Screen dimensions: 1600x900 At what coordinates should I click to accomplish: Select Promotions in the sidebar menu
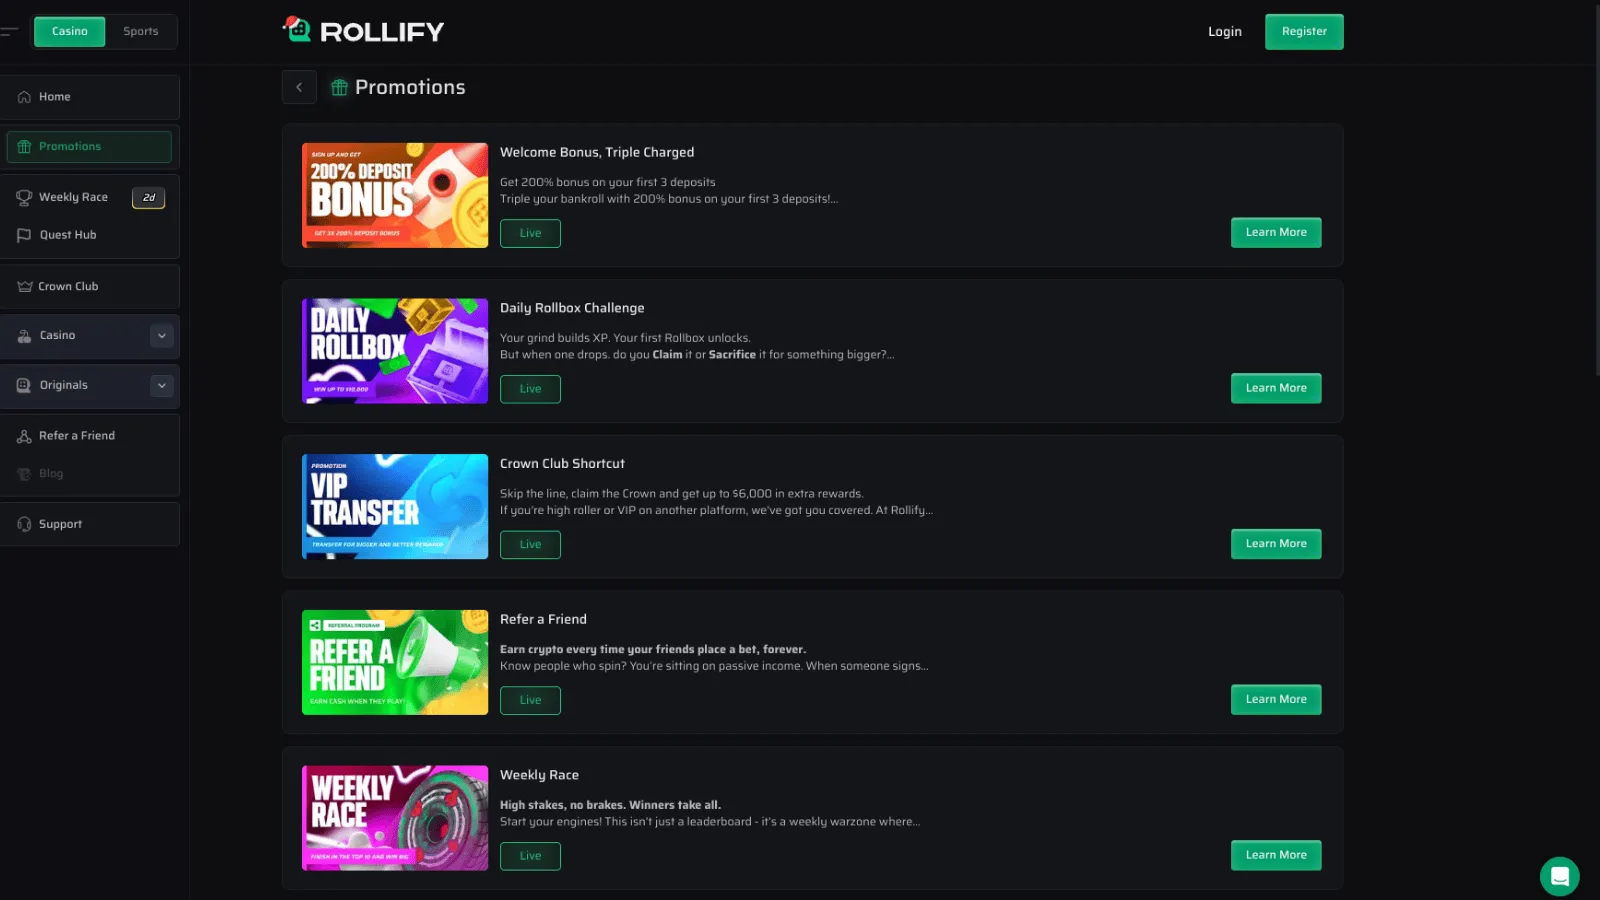89,147
